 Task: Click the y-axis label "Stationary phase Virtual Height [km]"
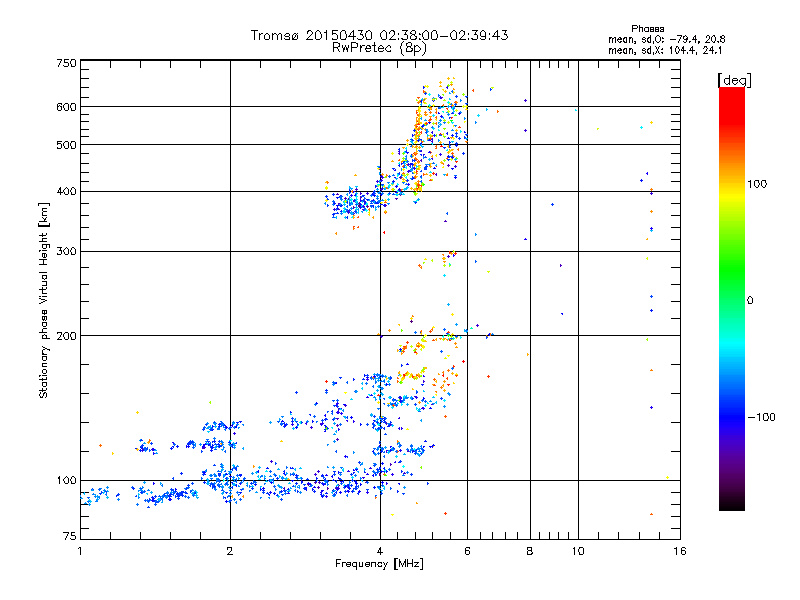click(44, 300)
